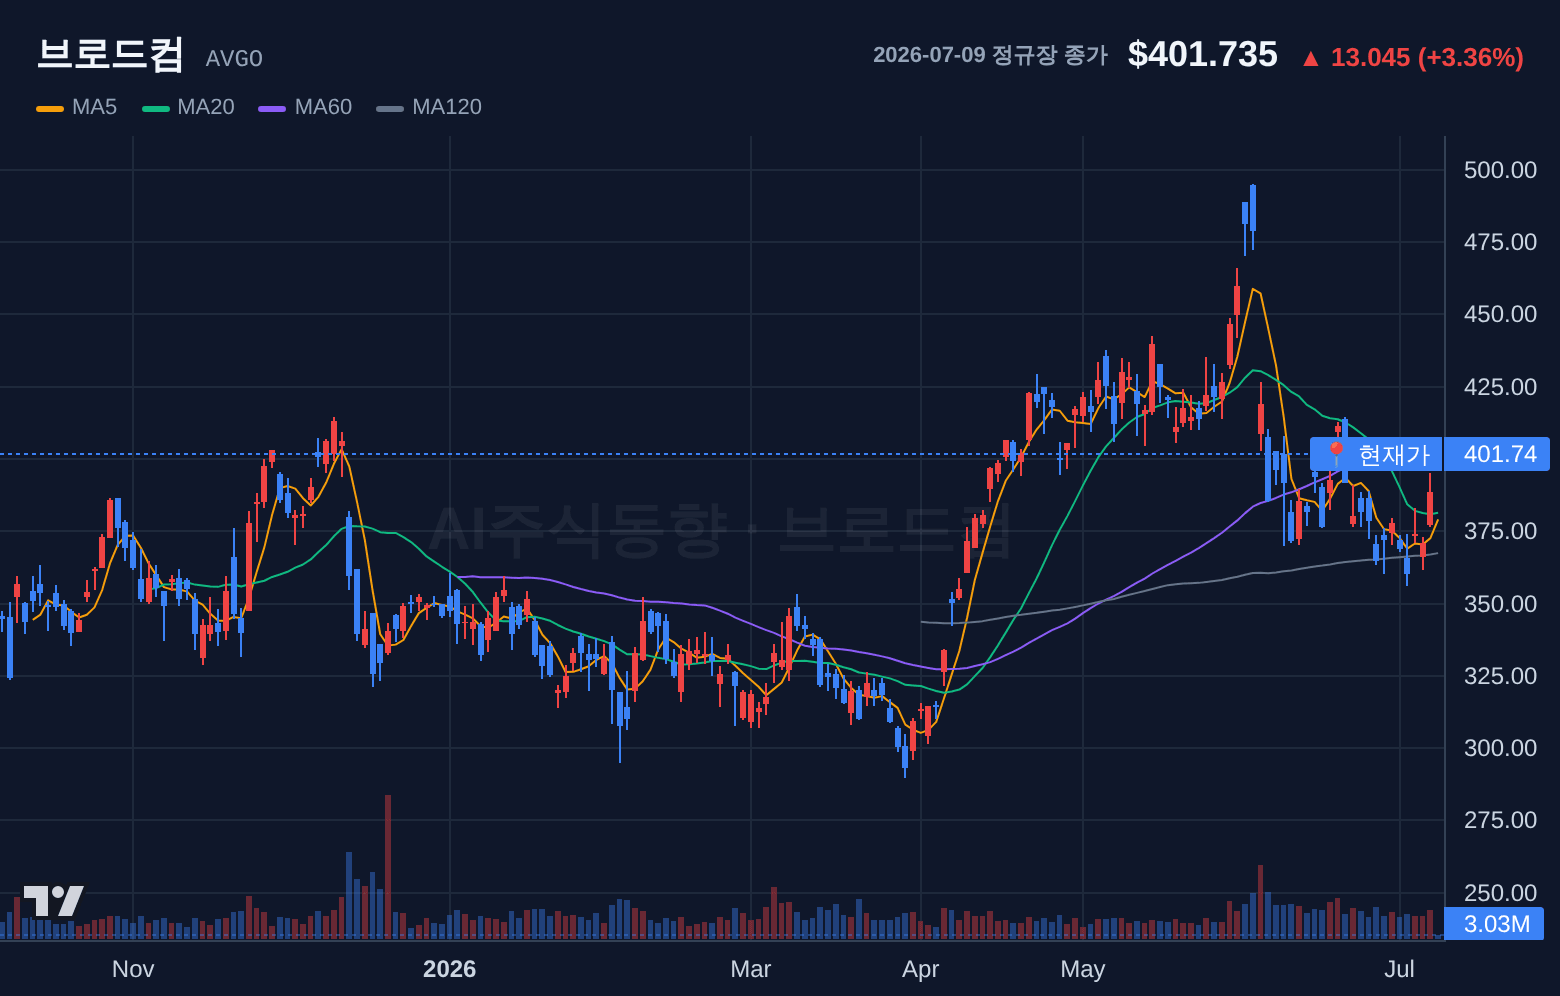This screenshot has width=1560, height=996.
Task: Click the Mar time axis label
Action: coord(751,969)
